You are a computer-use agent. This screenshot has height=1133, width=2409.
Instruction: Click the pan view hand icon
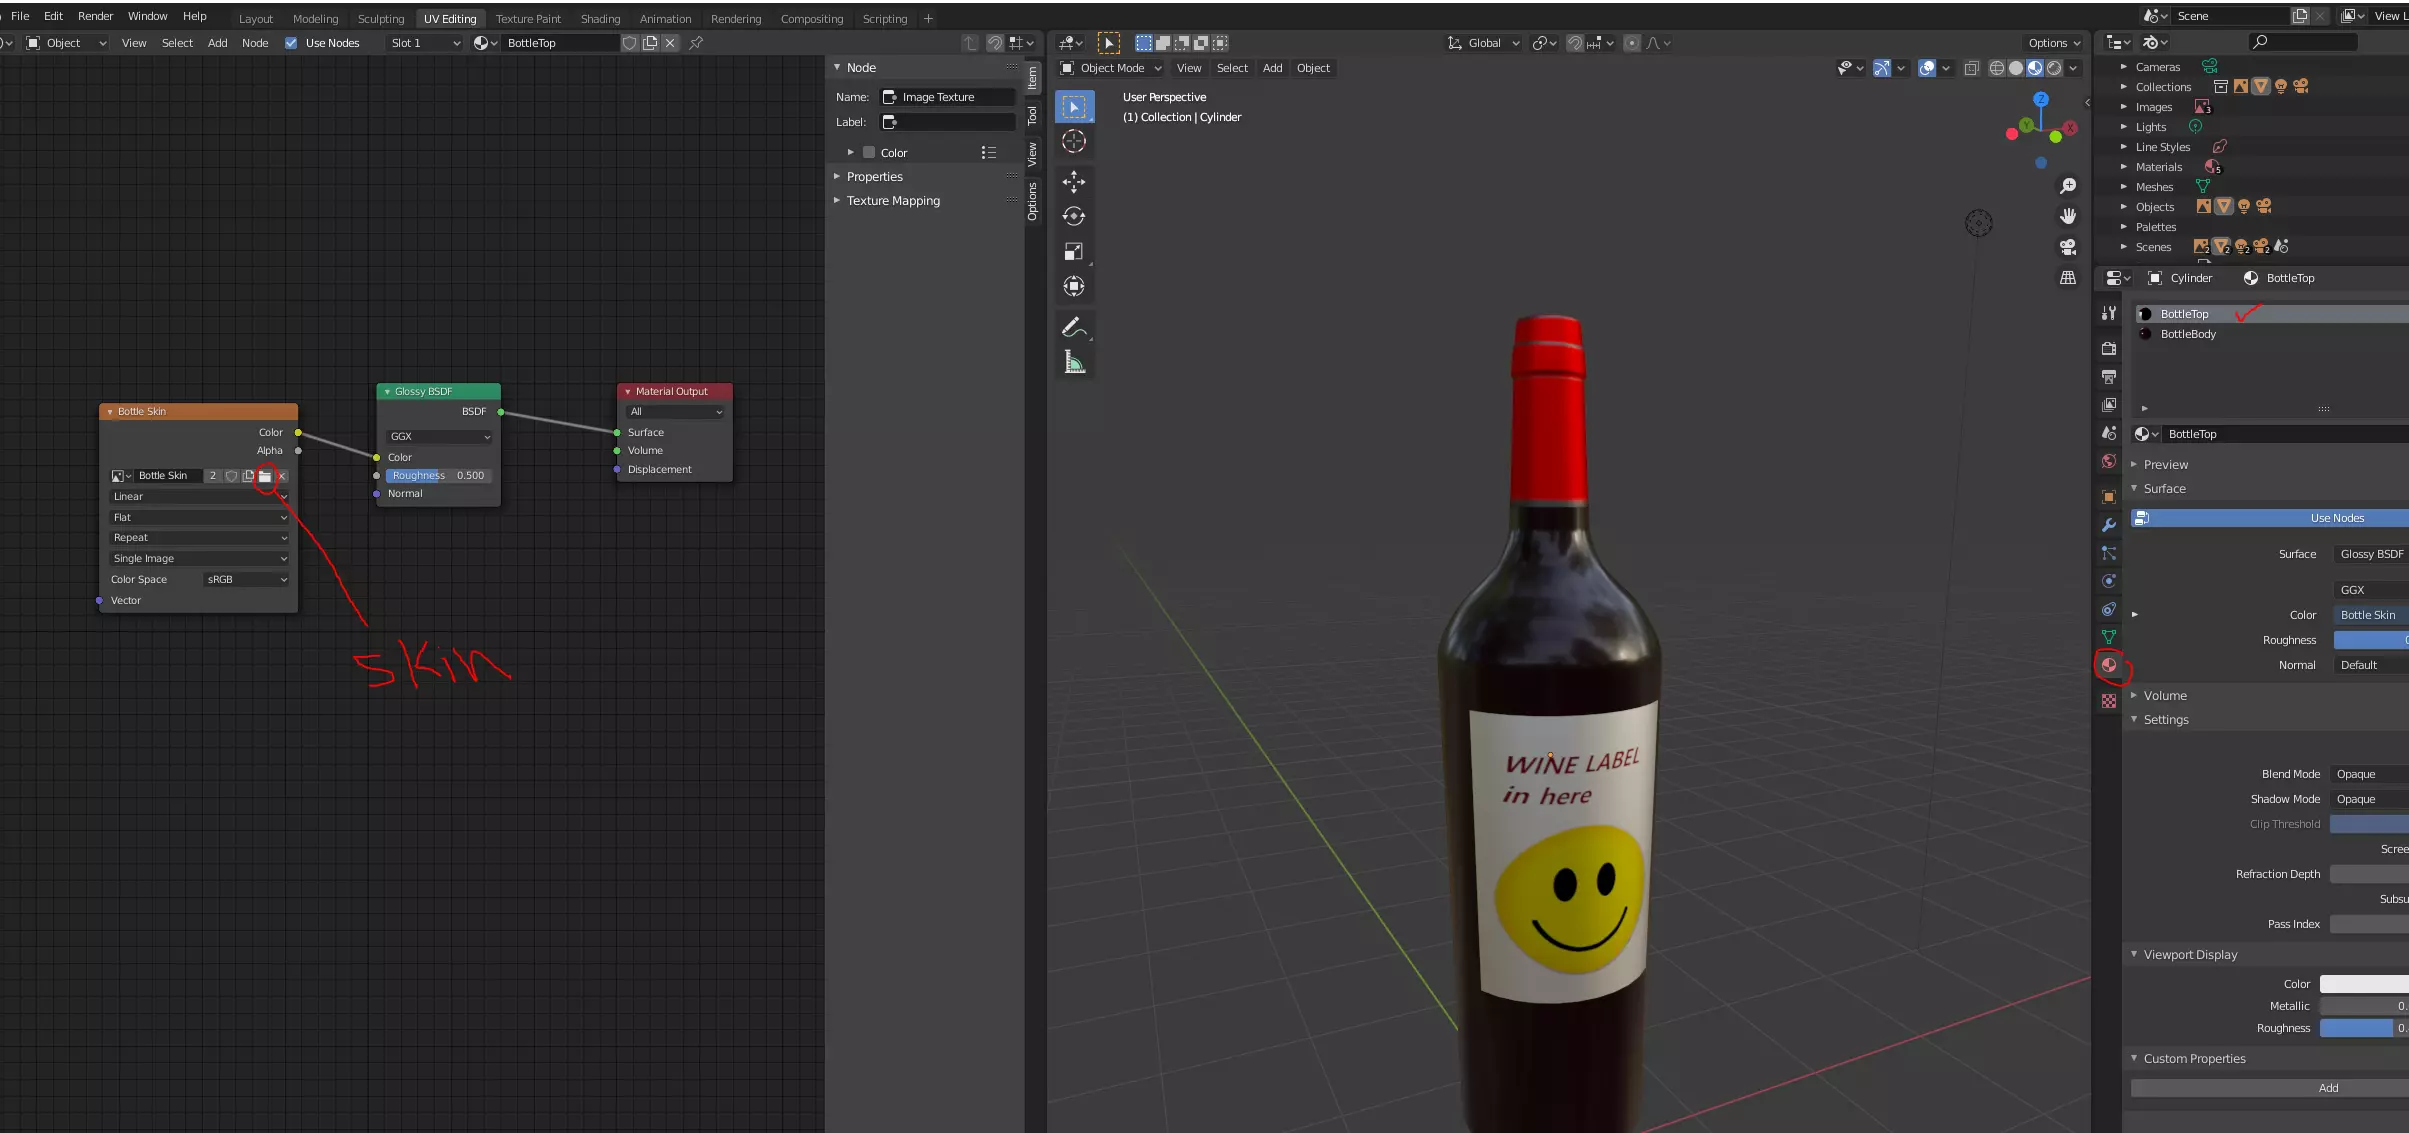2068,216
